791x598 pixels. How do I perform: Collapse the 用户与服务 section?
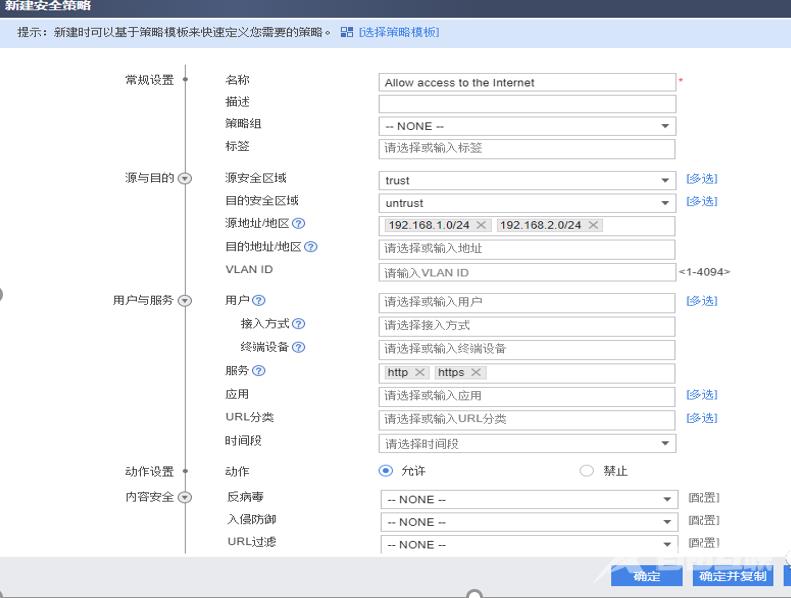point(184,301)
